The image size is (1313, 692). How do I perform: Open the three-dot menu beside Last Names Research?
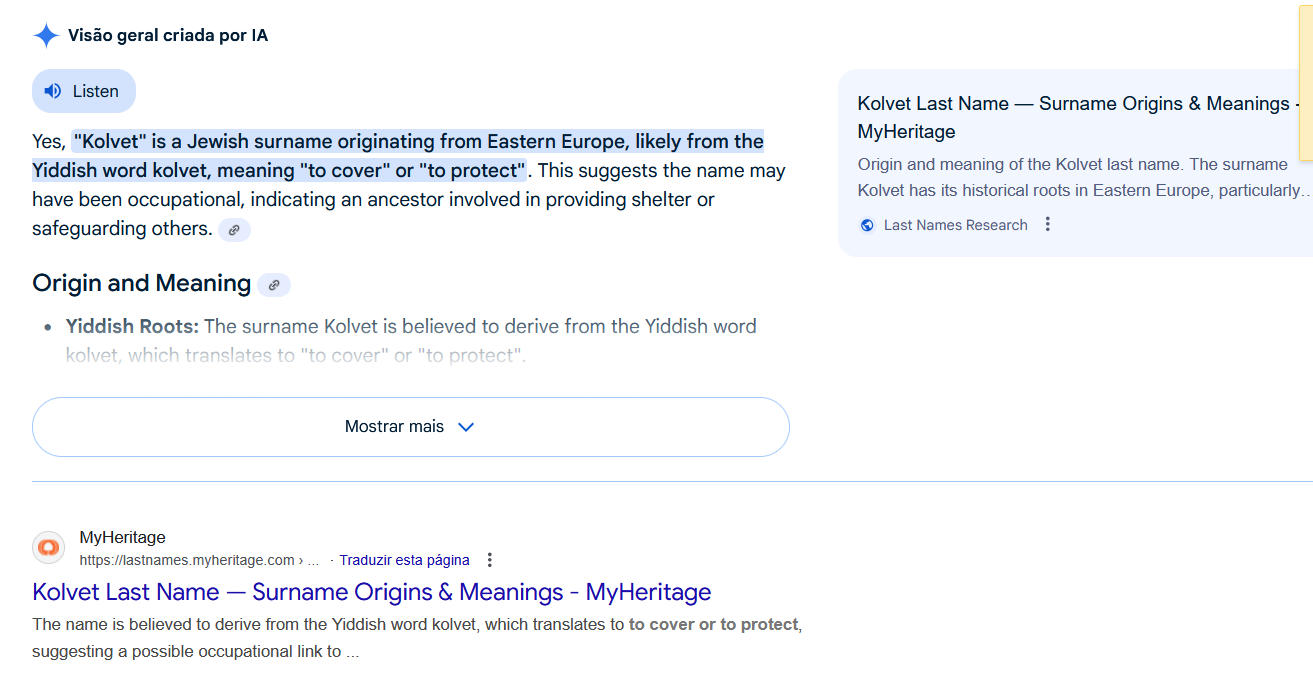click(x=1048, y=224)
